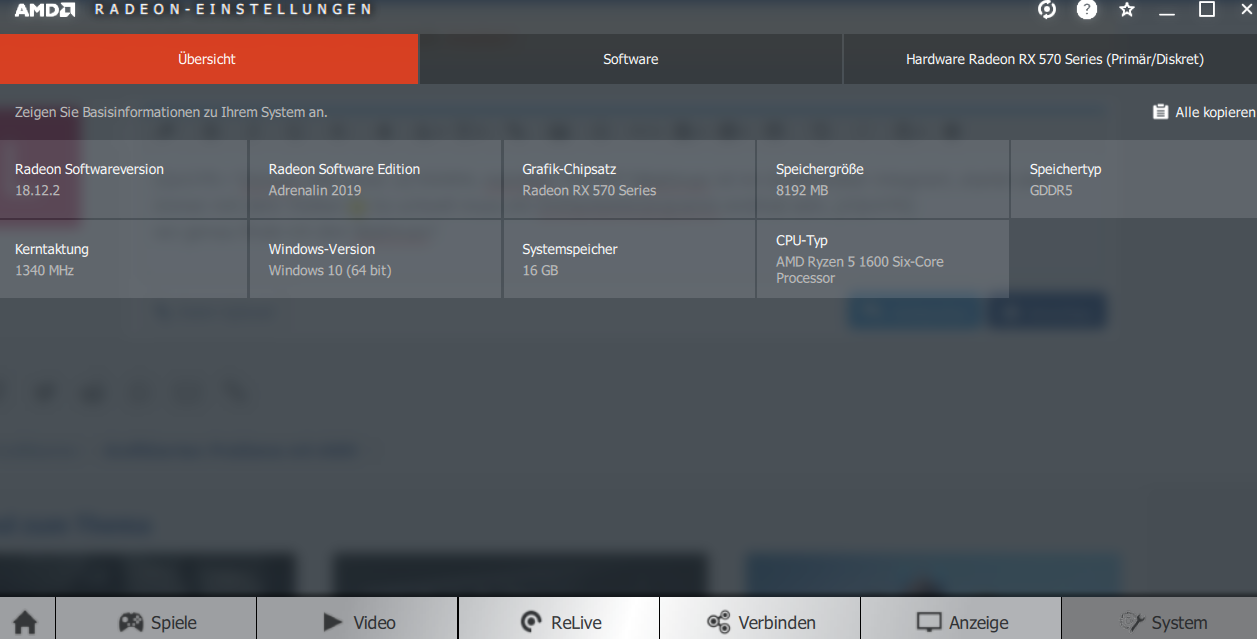Open the Home screen icon
1257x639 pixels.
point(26,621)
